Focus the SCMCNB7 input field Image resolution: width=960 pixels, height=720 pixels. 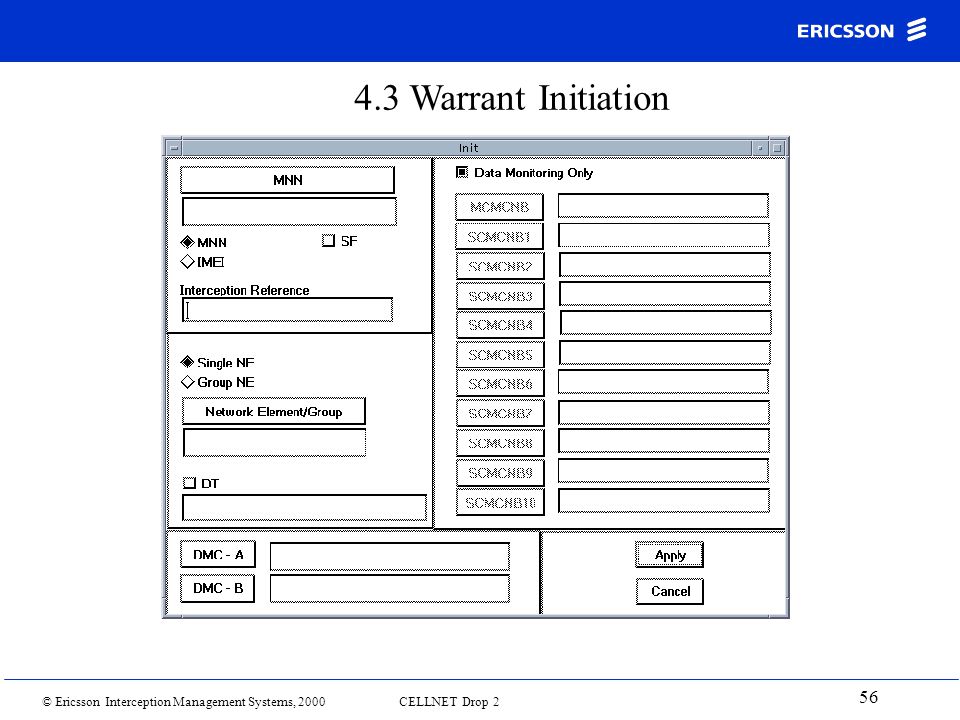pos(664,413)
